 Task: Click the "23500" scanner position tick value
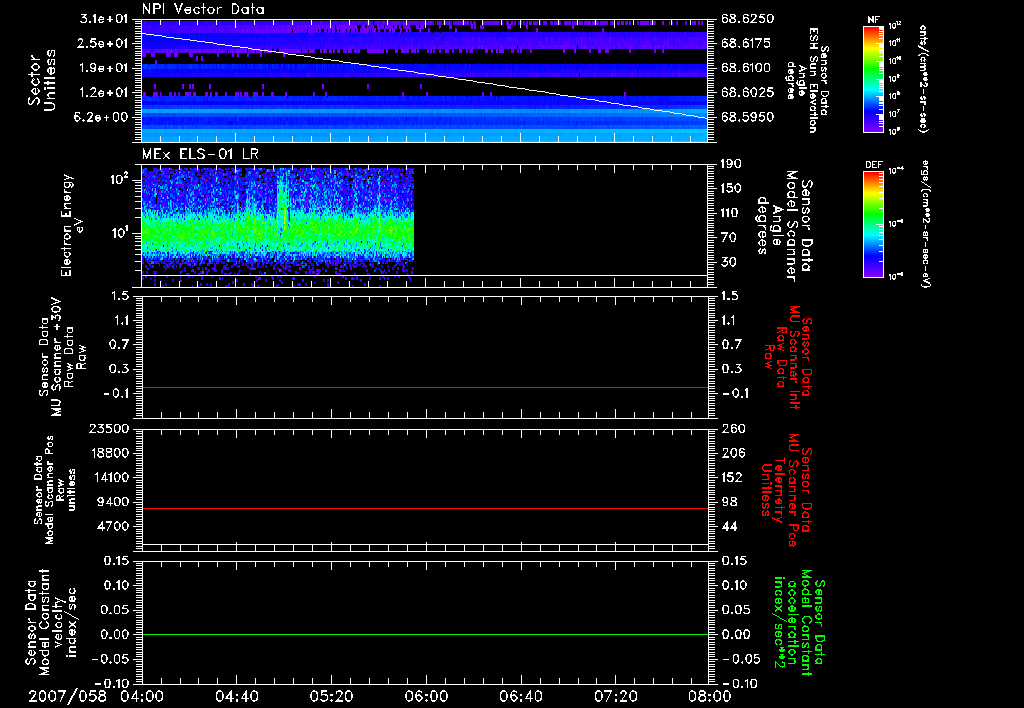pyautogui.click(x=110, y=429)
